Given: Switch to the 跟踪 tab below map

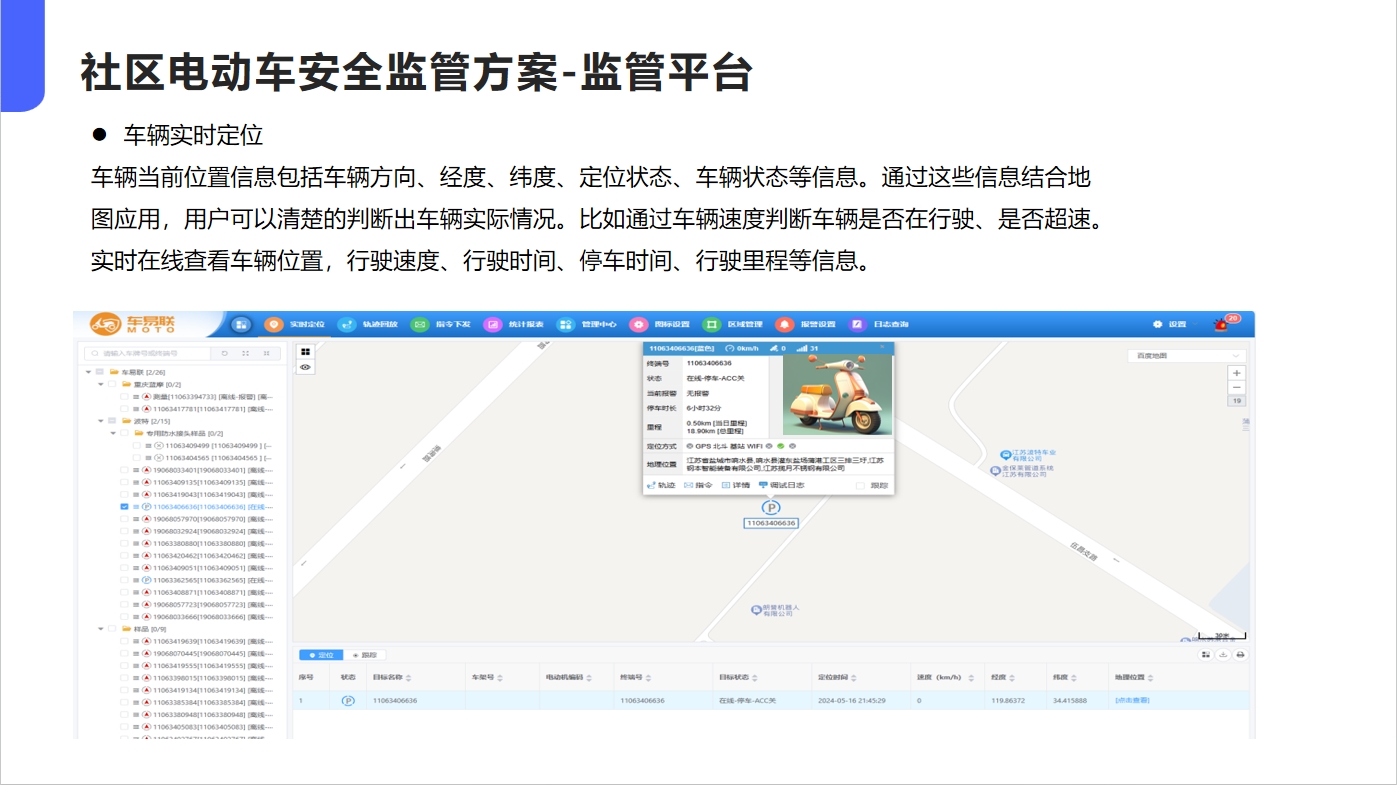Looking at the screenshot, I should [364, 655].
